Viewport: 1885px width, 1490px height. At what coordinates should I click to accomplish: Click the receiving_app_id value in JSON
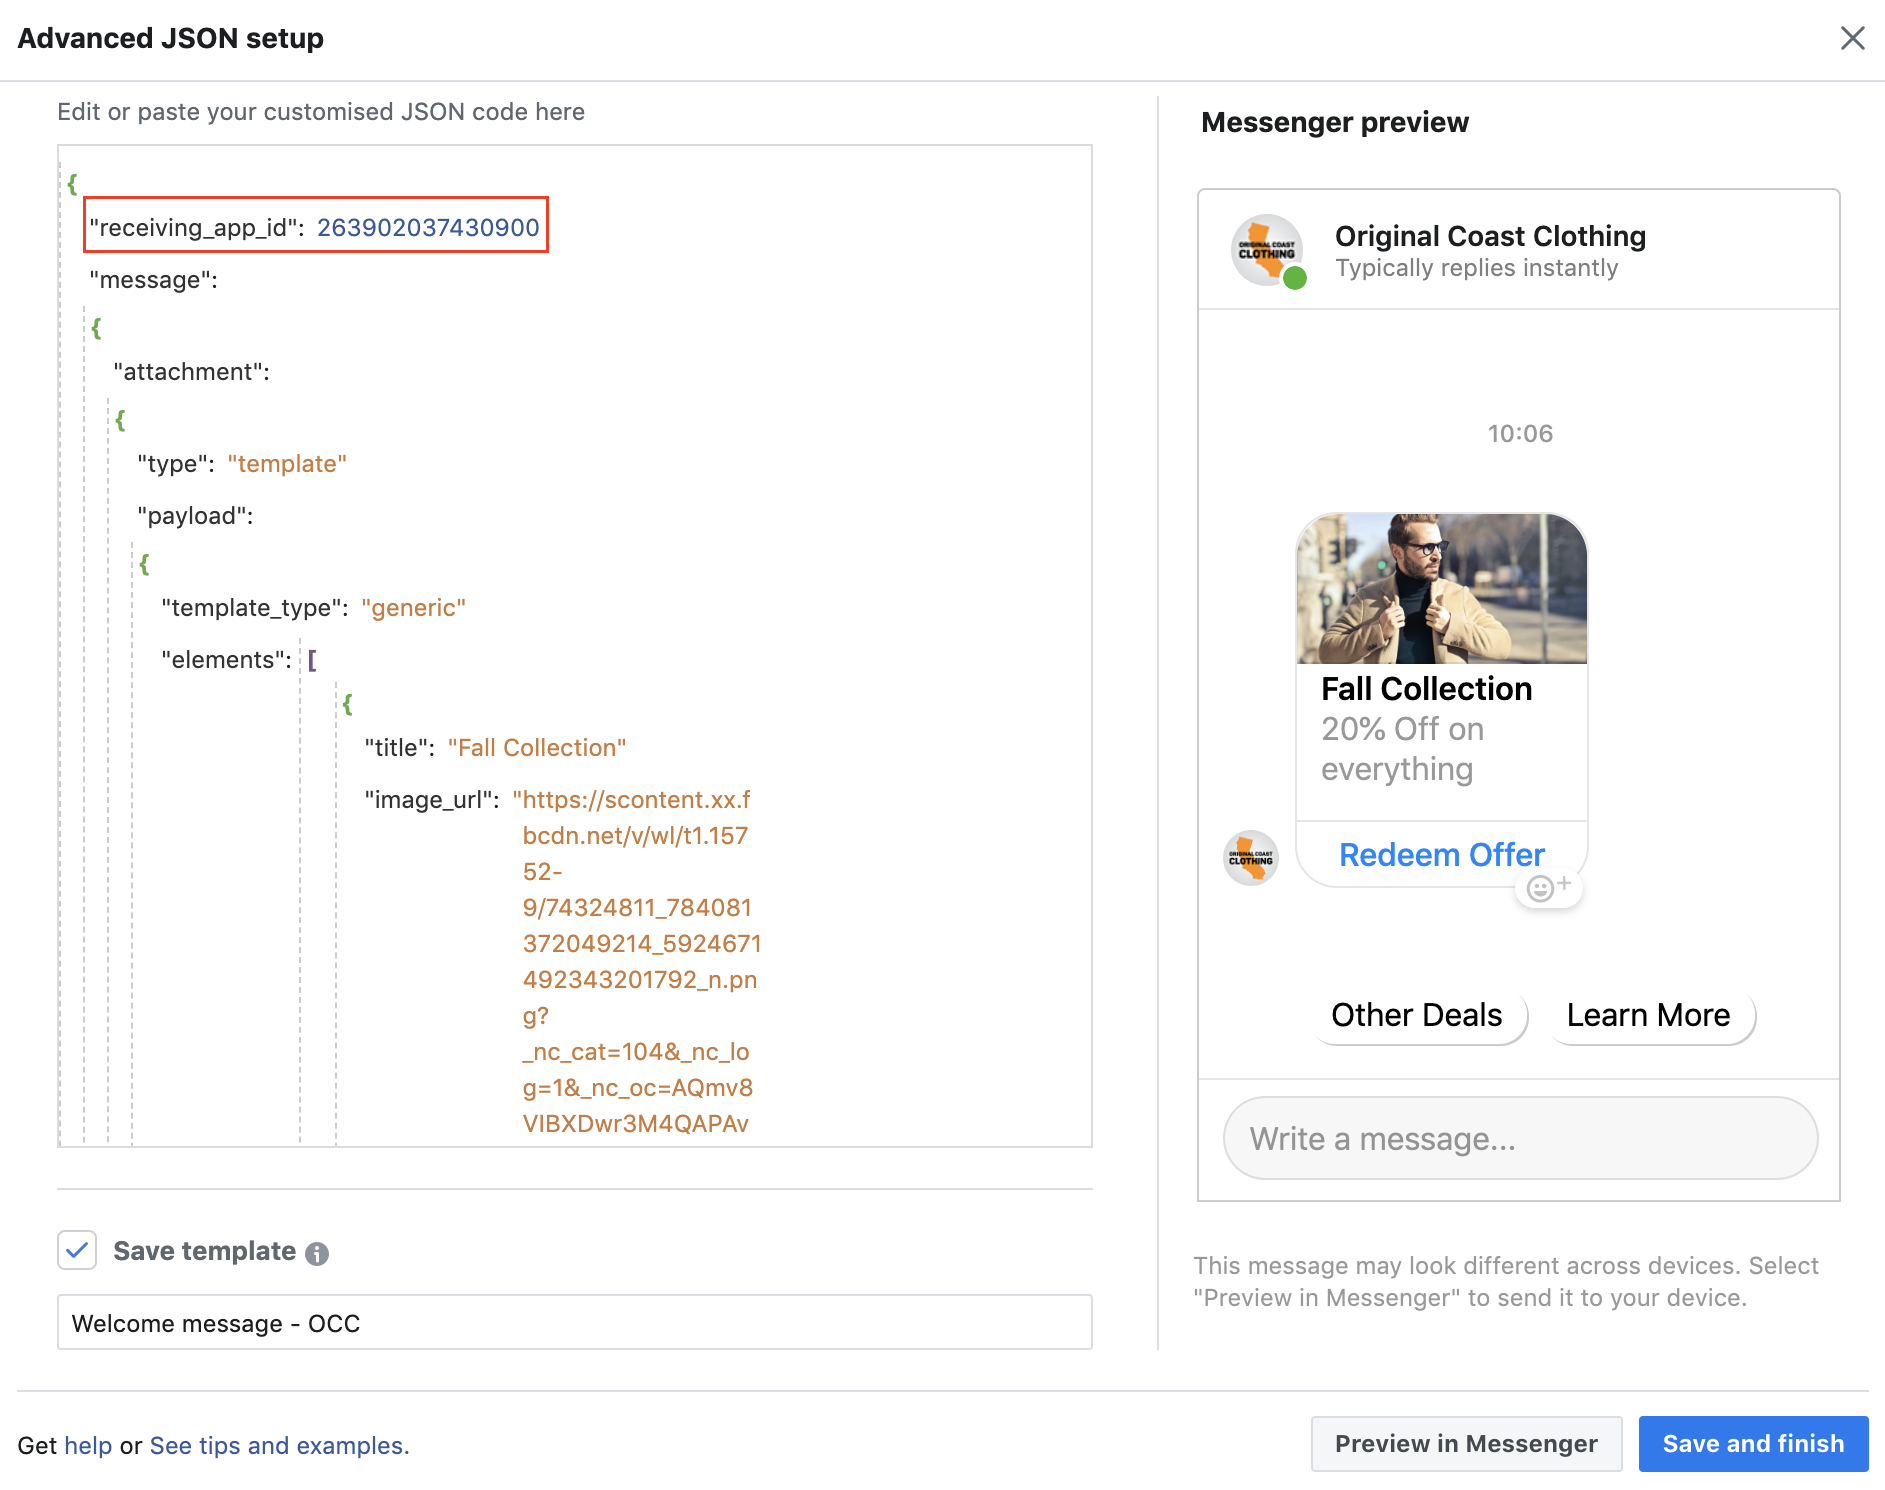click(x=428, y=228)
